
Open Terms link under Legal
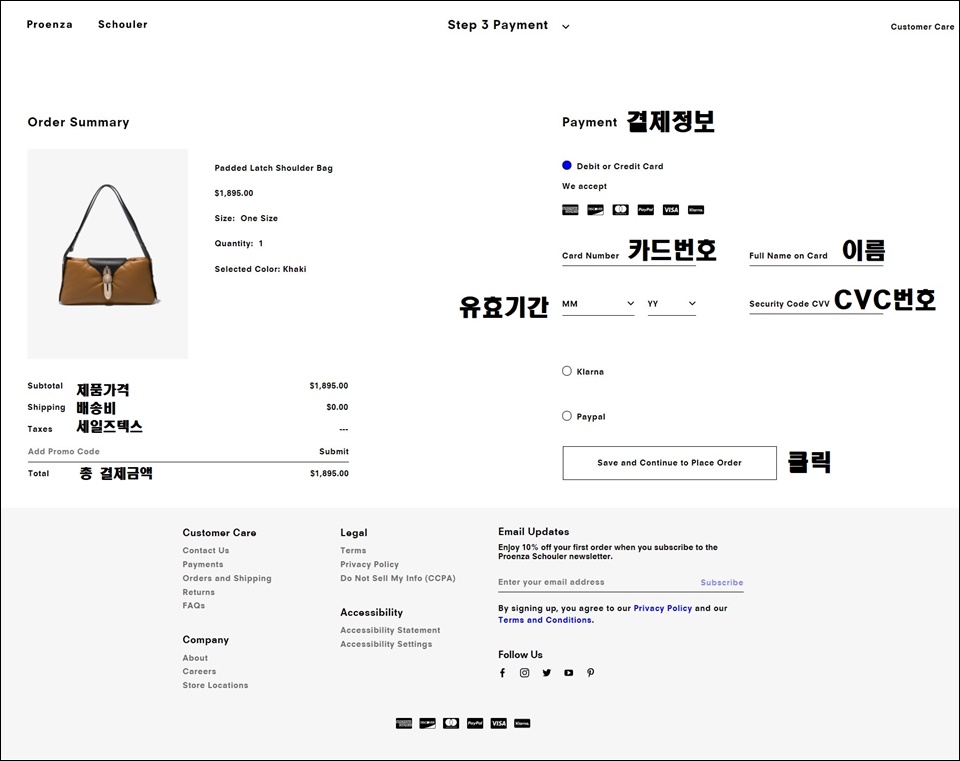[353, 550]
